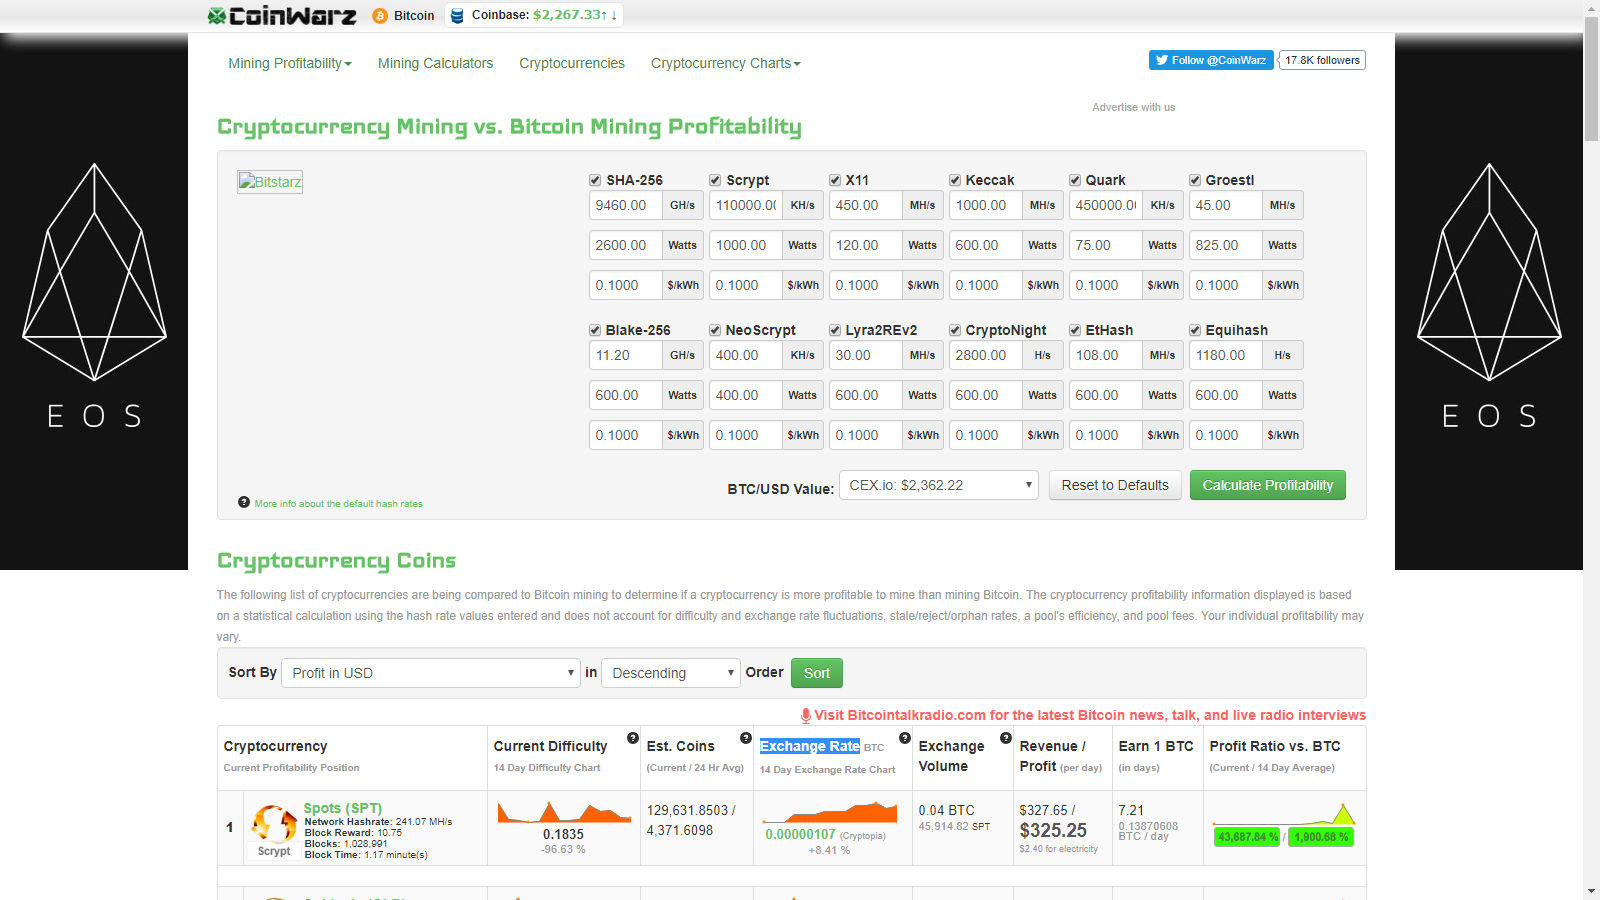Toggle the NeoScrypt checkbox
This screenshot has width=1600, height=900.
(x=715, y=330)
